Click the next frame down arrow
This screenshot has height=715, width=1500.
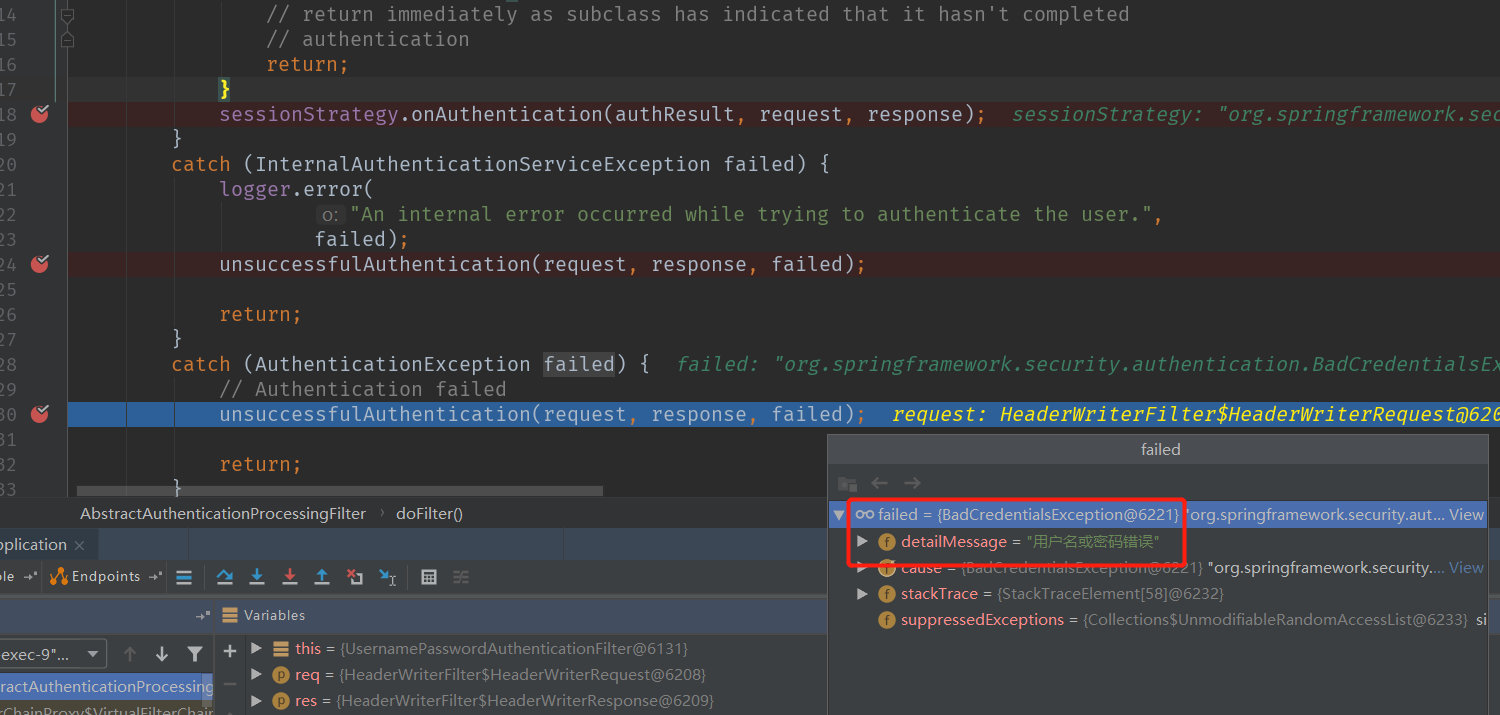coord(162,654)
